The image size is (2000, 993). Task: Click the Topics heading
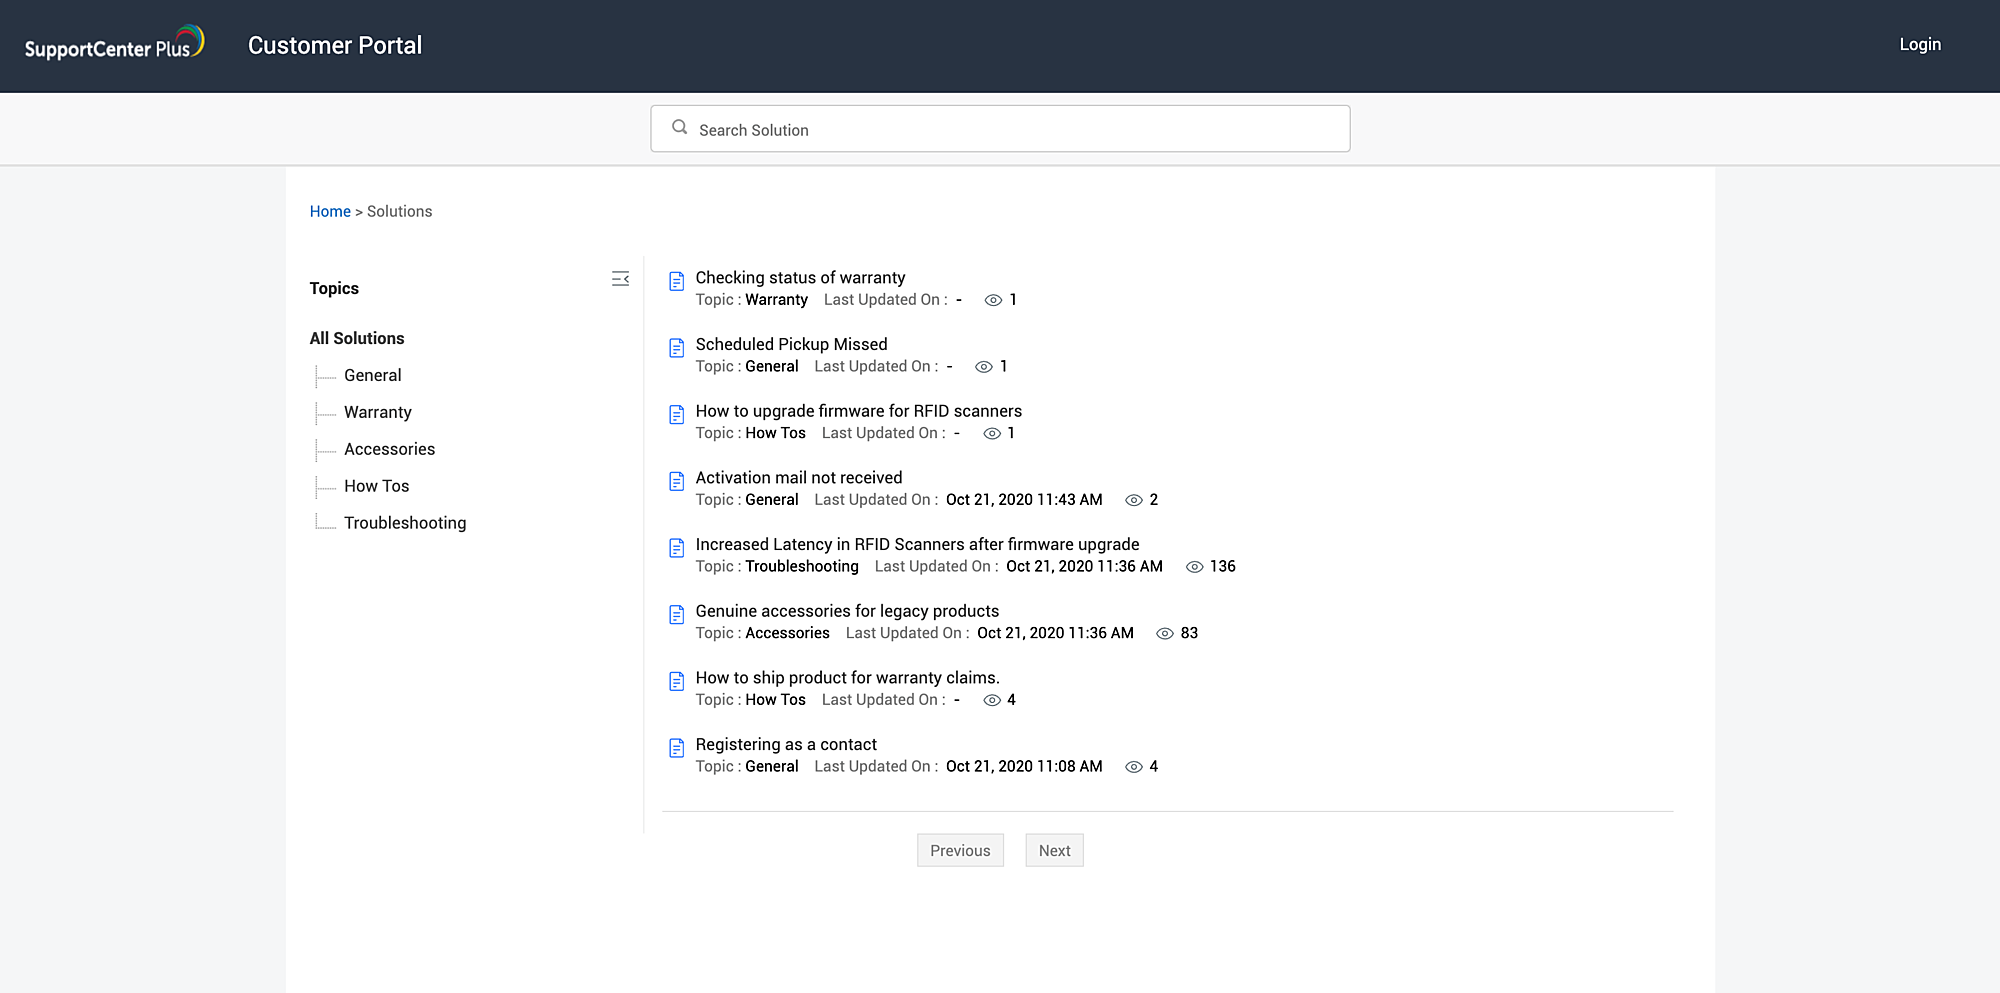click(x=334, y=288)
